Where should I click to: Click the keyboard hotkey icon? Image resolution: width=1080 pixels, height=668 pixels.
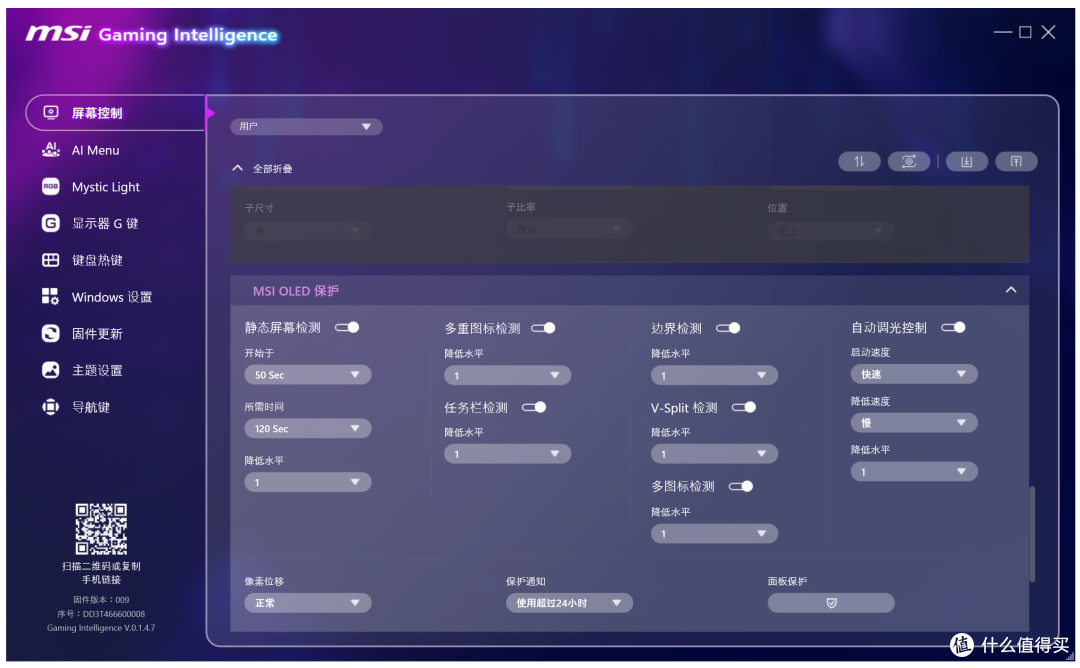(x=50, y=260)
